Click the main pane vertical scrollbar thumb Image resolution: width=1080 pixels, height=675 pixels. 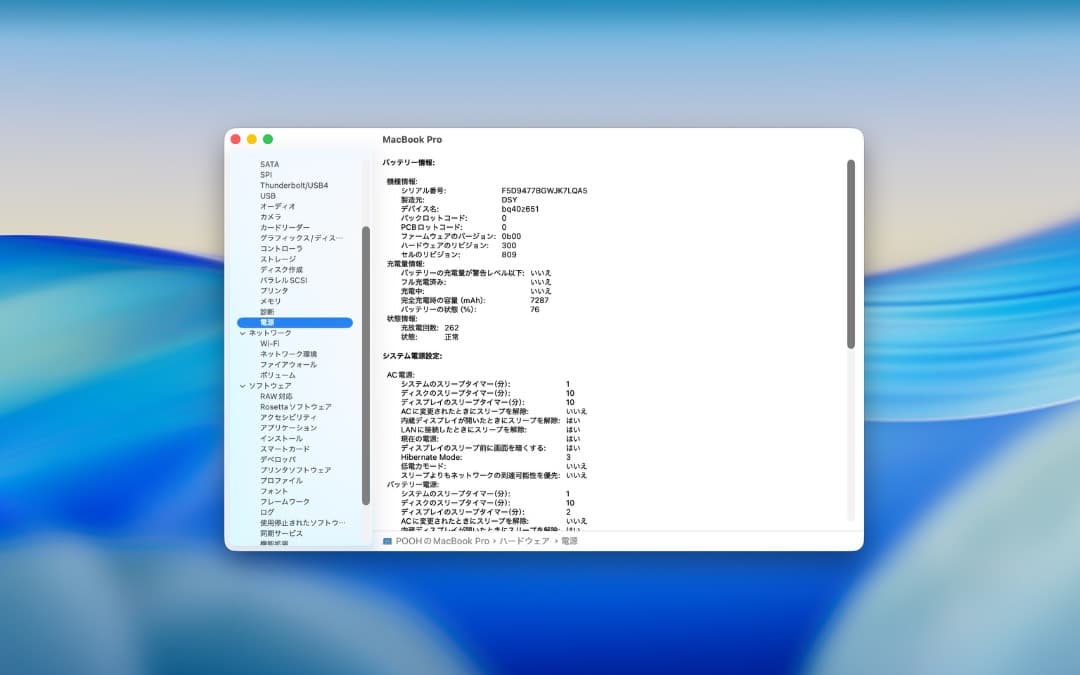(x=851, y=254)
